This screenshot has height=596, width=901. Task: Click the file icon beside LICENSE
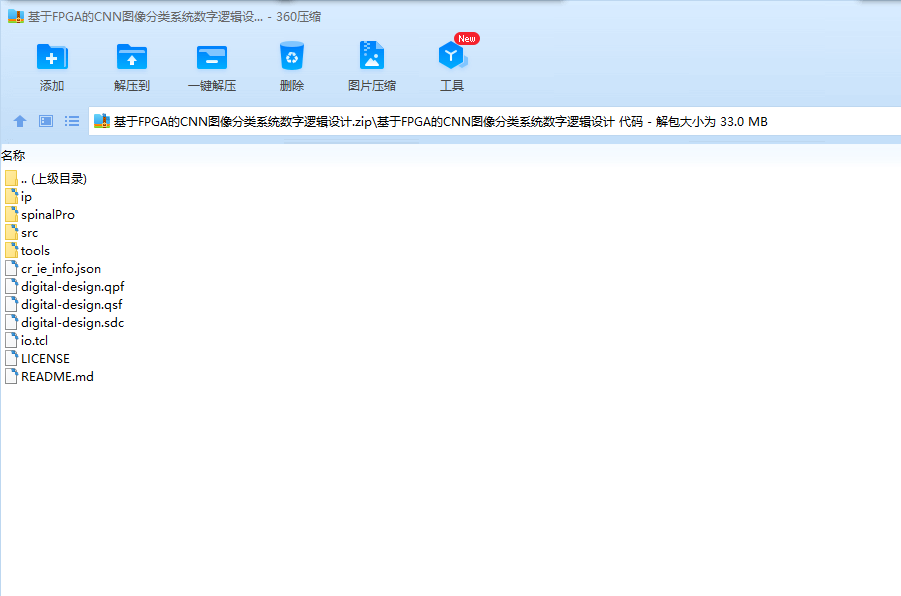coord(11,358)
